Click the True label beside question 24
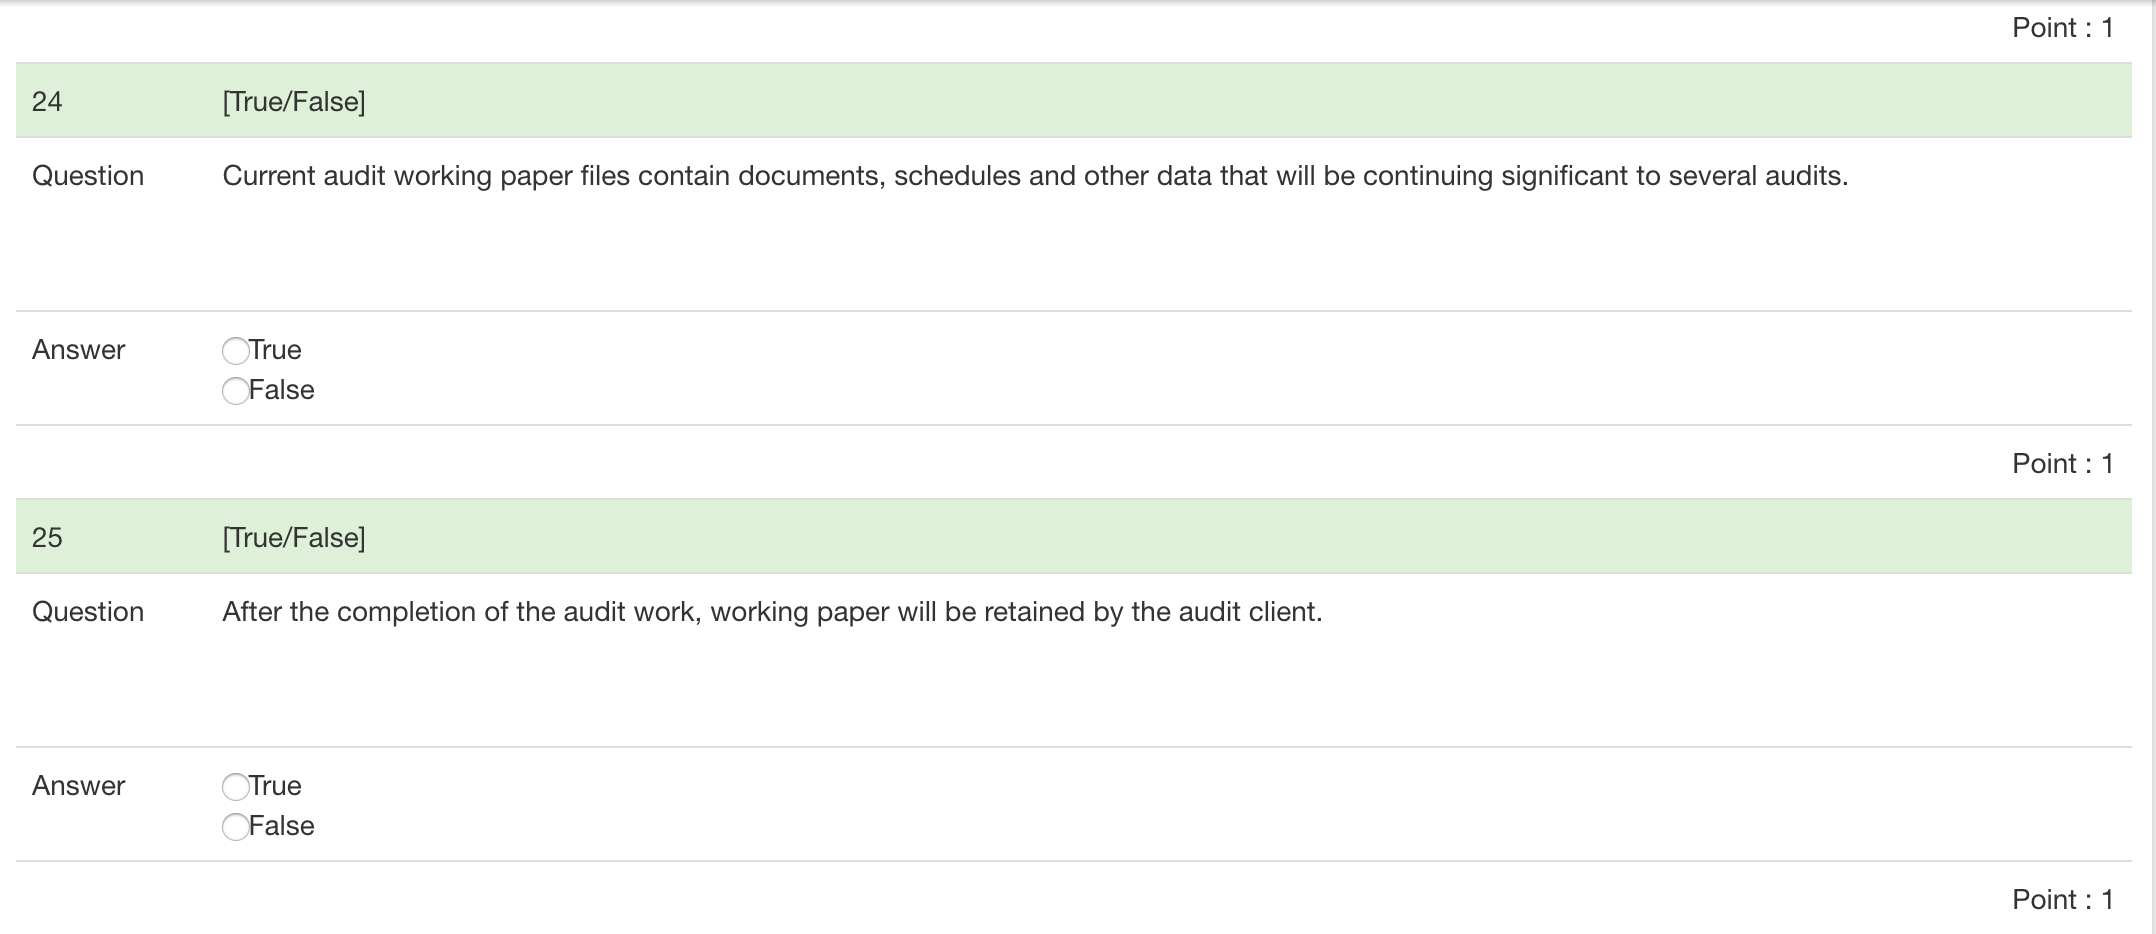2156x934 pixels. (275, 350)
